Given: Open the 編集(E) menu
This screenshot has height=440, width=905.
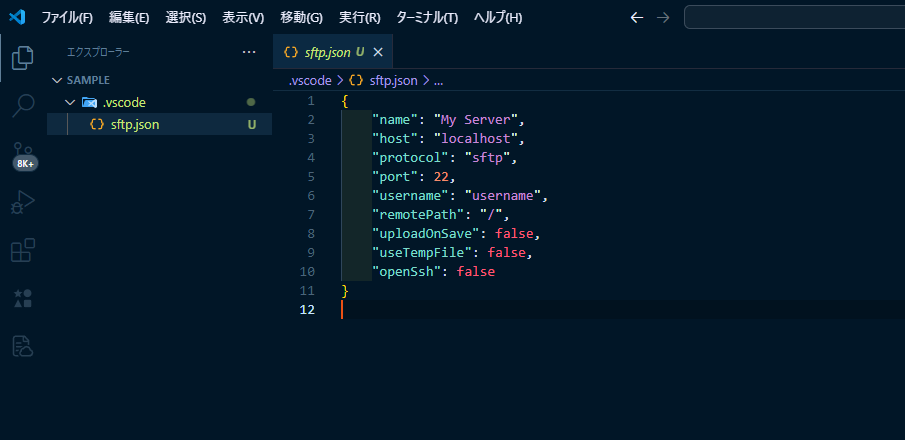Looking at the screenshot, I should 129,18.
